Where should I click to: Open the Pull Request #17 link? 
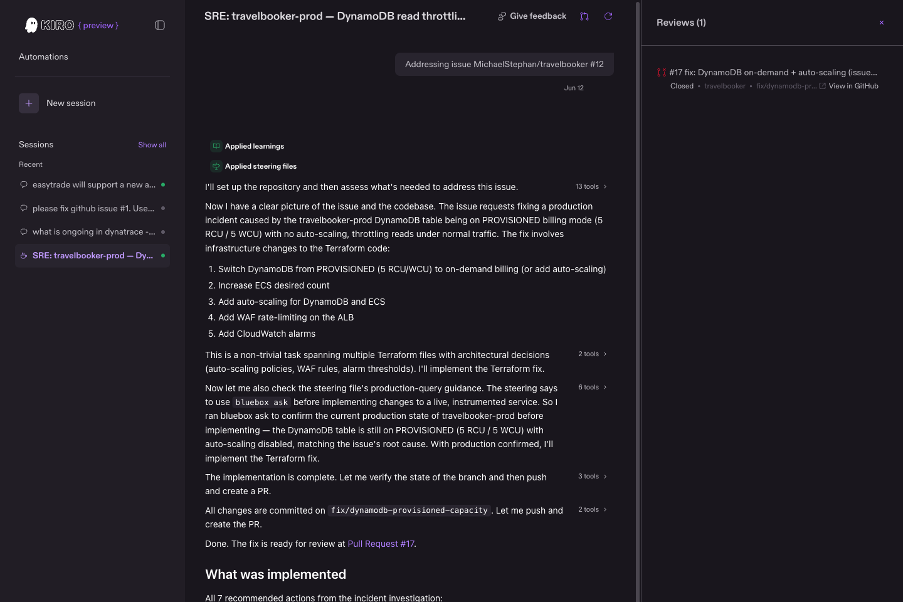[381, 544]
